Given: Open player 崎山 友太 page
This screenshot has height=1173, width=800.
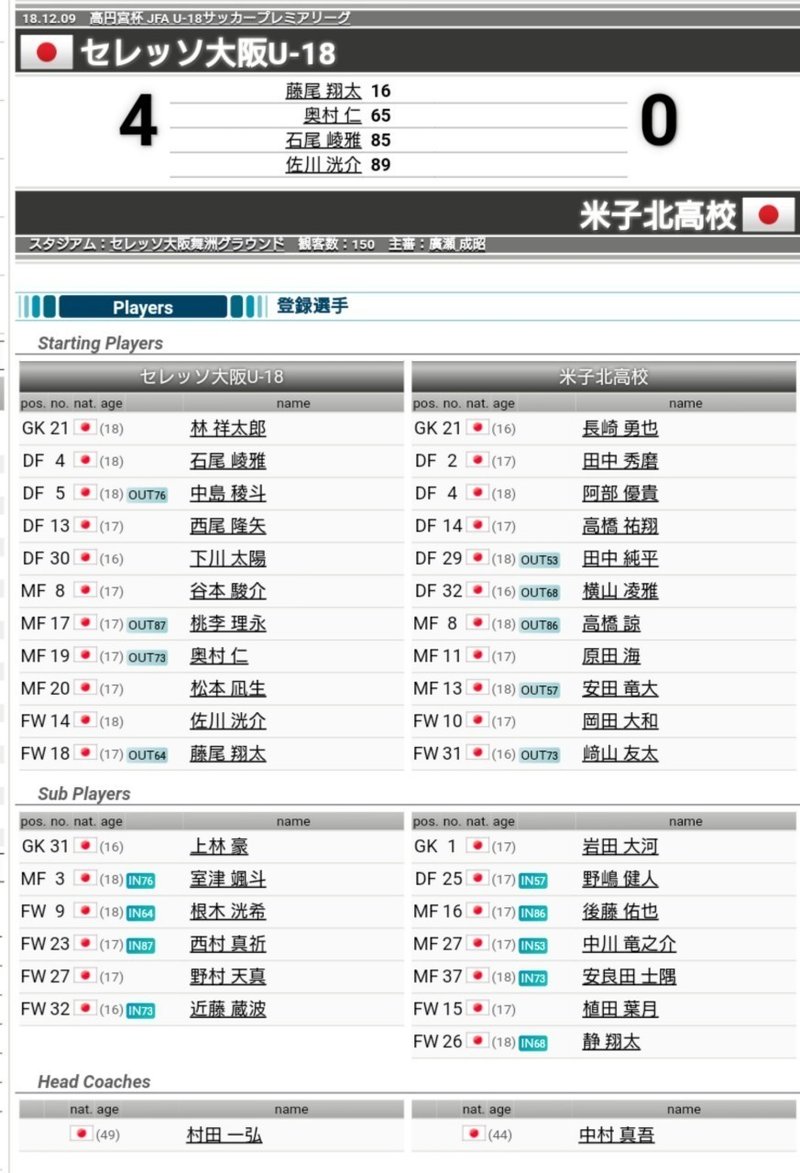Looking at the screenshot, I should (x=620, y=754).
